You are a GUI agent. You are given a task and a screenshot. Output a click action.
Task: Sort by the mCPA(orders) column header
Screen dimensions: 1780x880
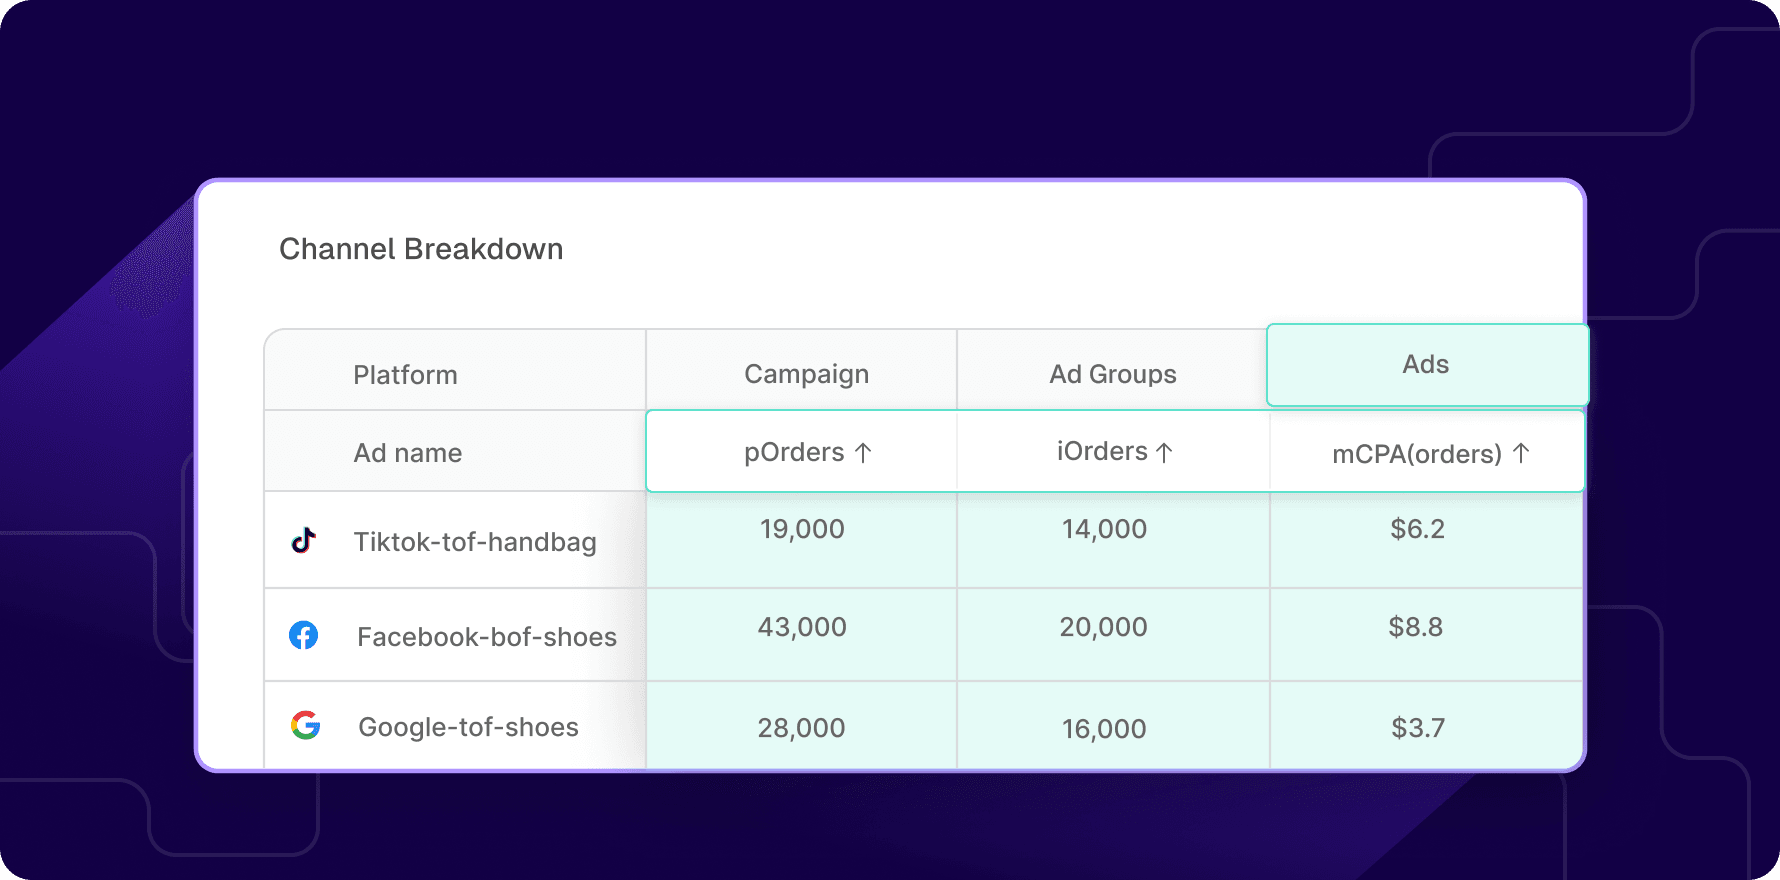[1416, 454]
